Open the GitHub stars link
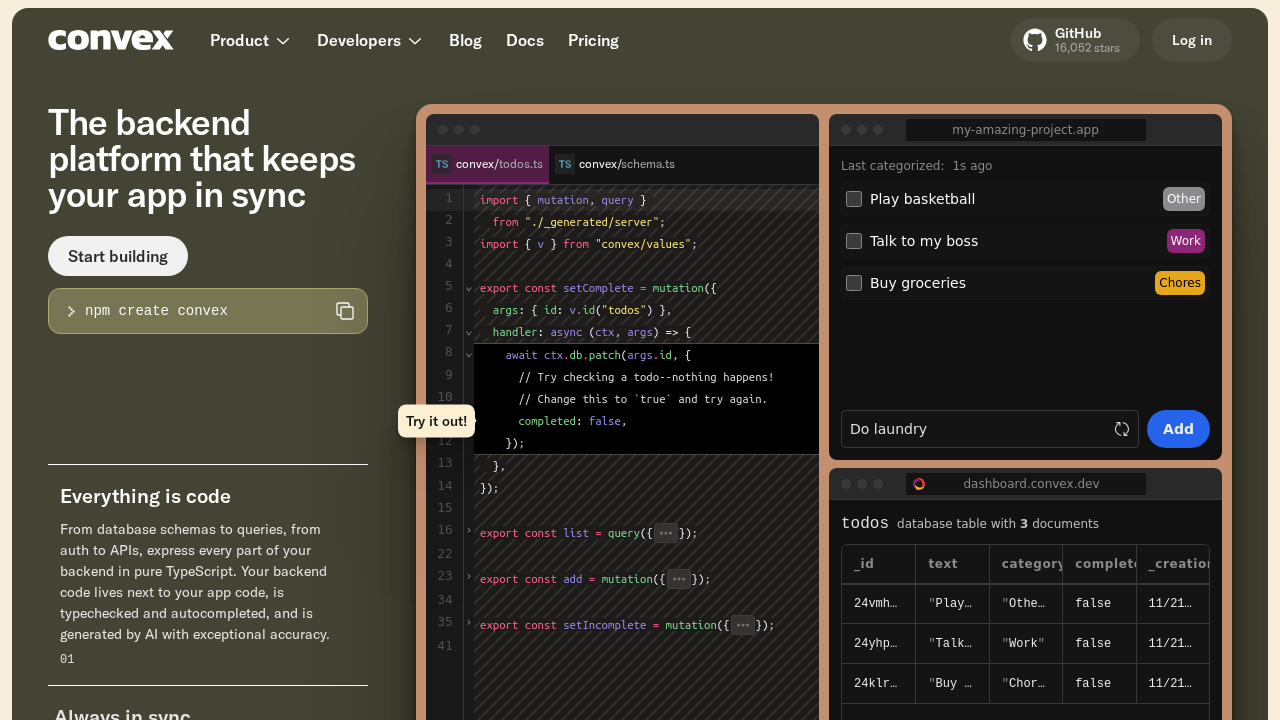Viewport: 1280px width, 720px height. click(1075, 40)
